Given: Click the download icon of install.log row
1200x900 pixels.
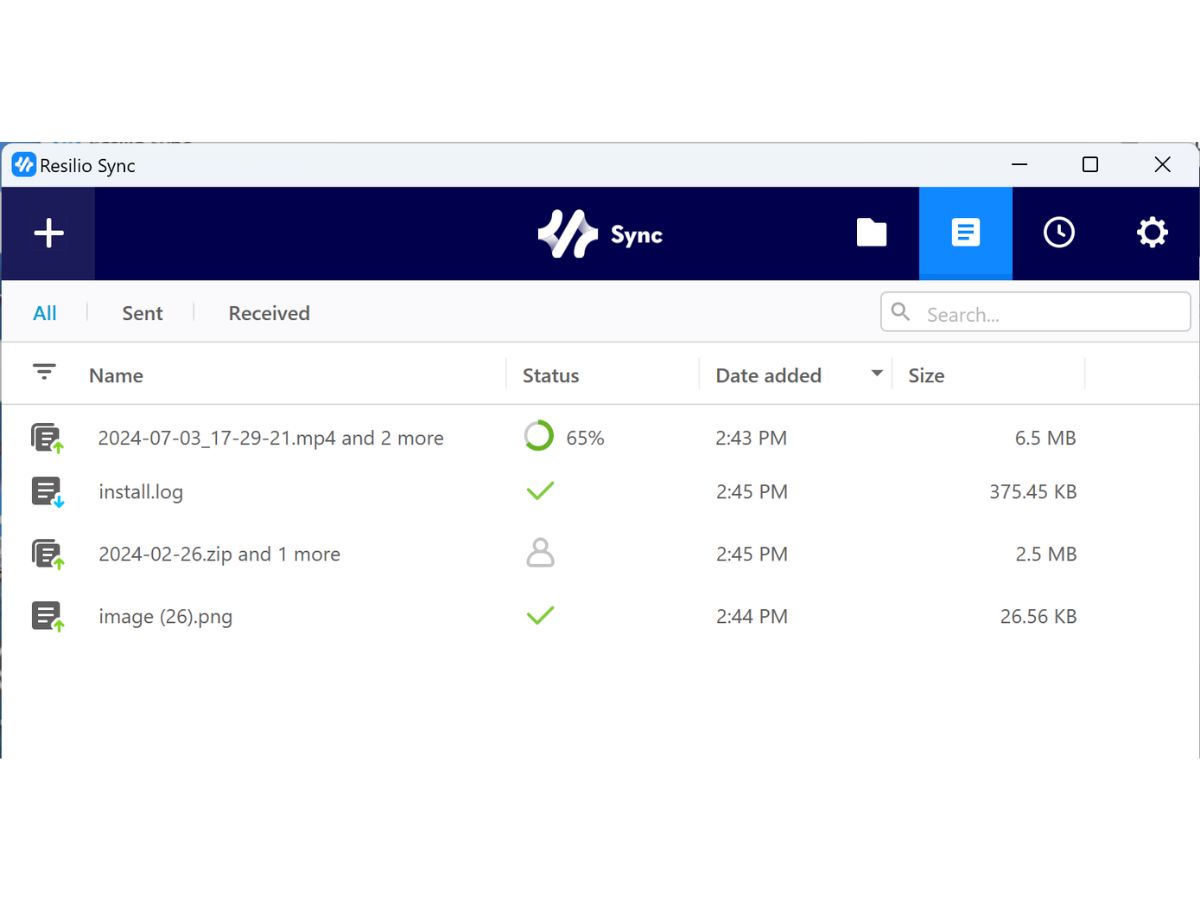Looking at the screenshot, I should (47, 492).
